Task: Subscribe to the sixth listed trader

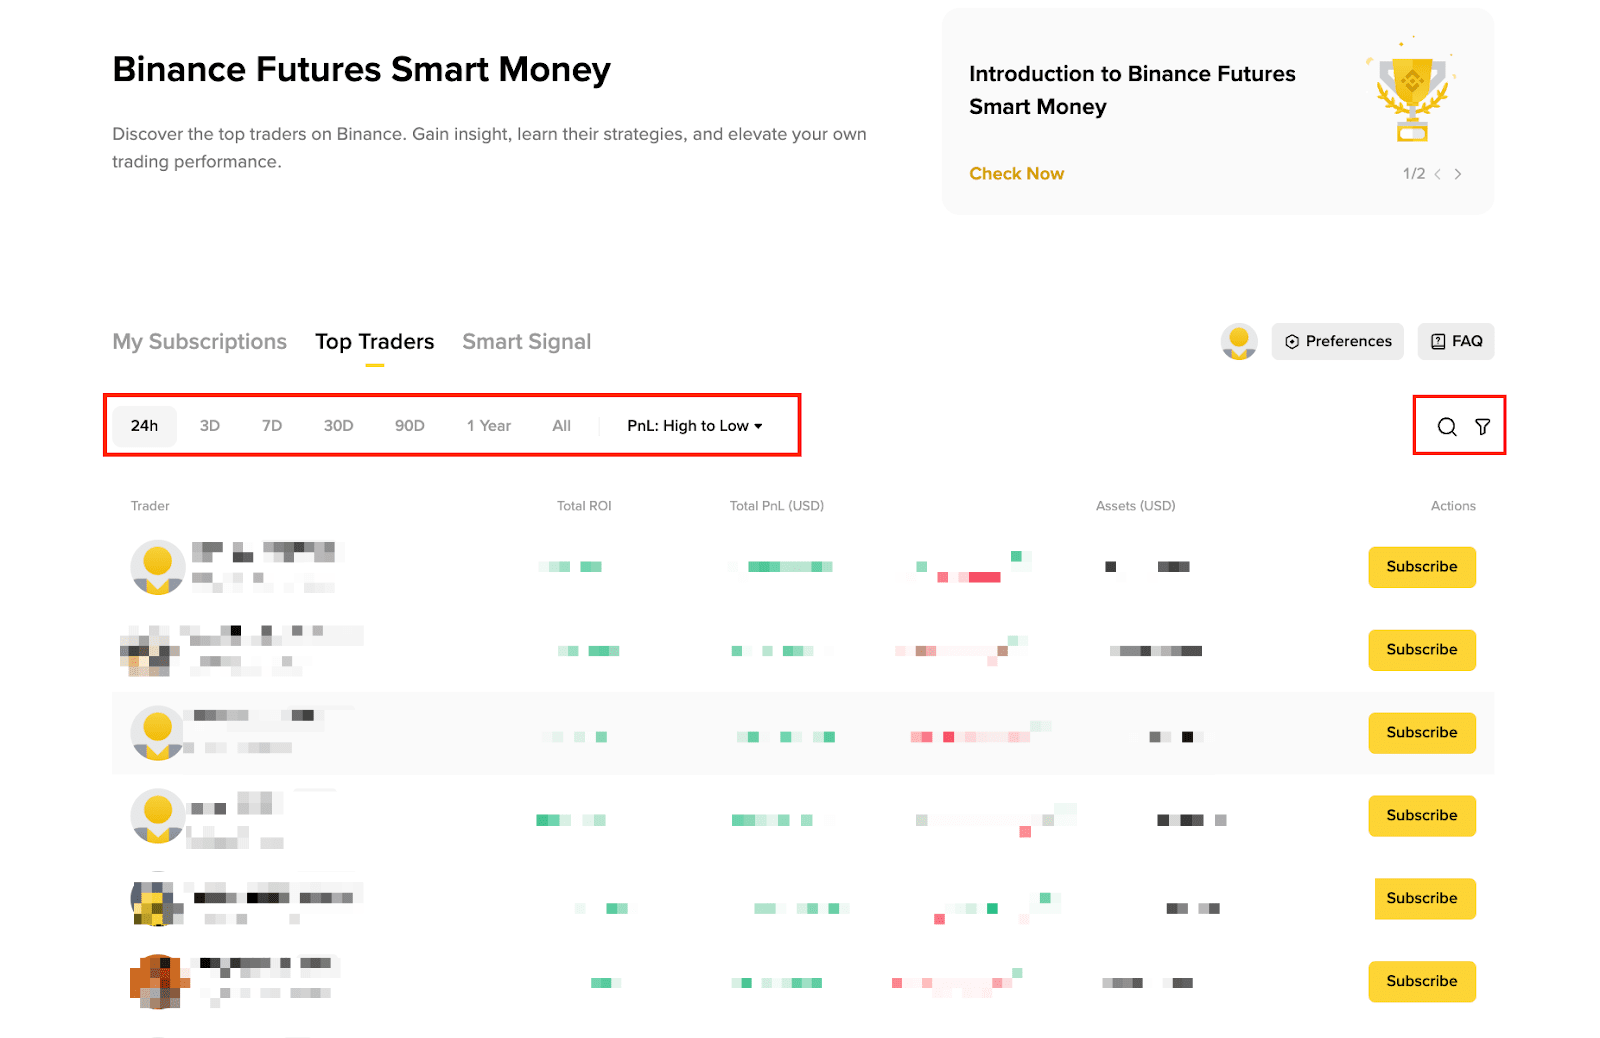Action: pyautogui.click(x=1422, y=982)
